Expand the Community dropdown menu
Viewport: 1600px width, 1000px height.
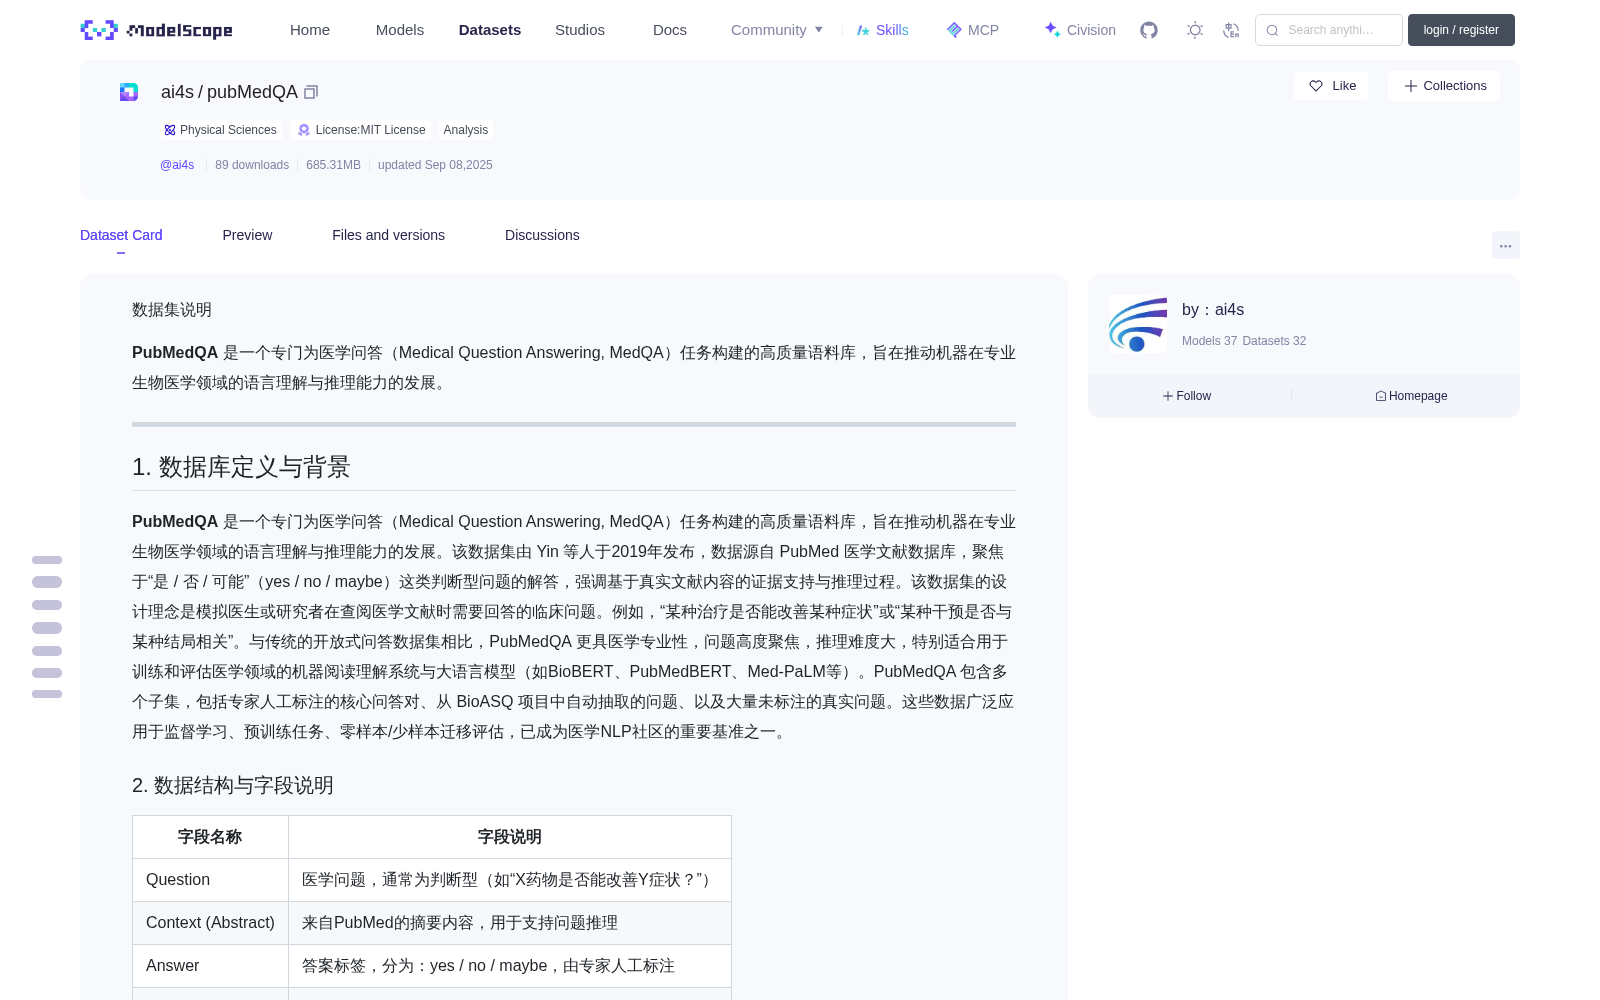777,30
